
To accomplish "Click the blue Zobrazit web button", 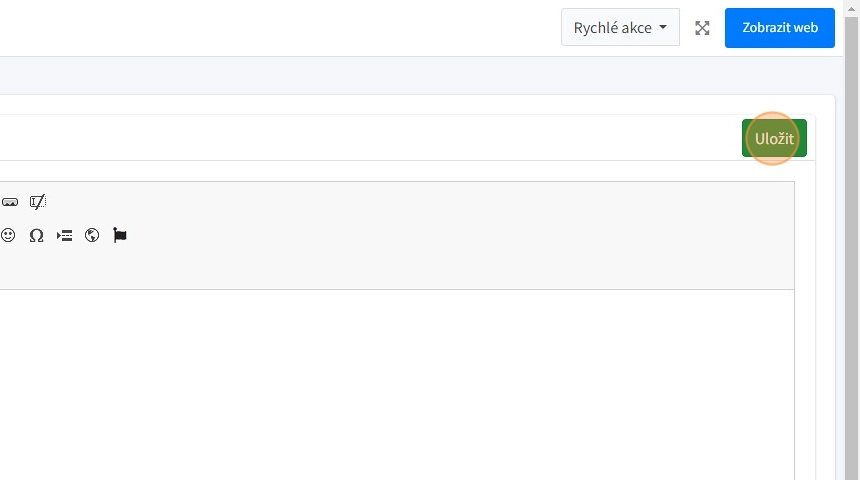I will pos(780,28).
